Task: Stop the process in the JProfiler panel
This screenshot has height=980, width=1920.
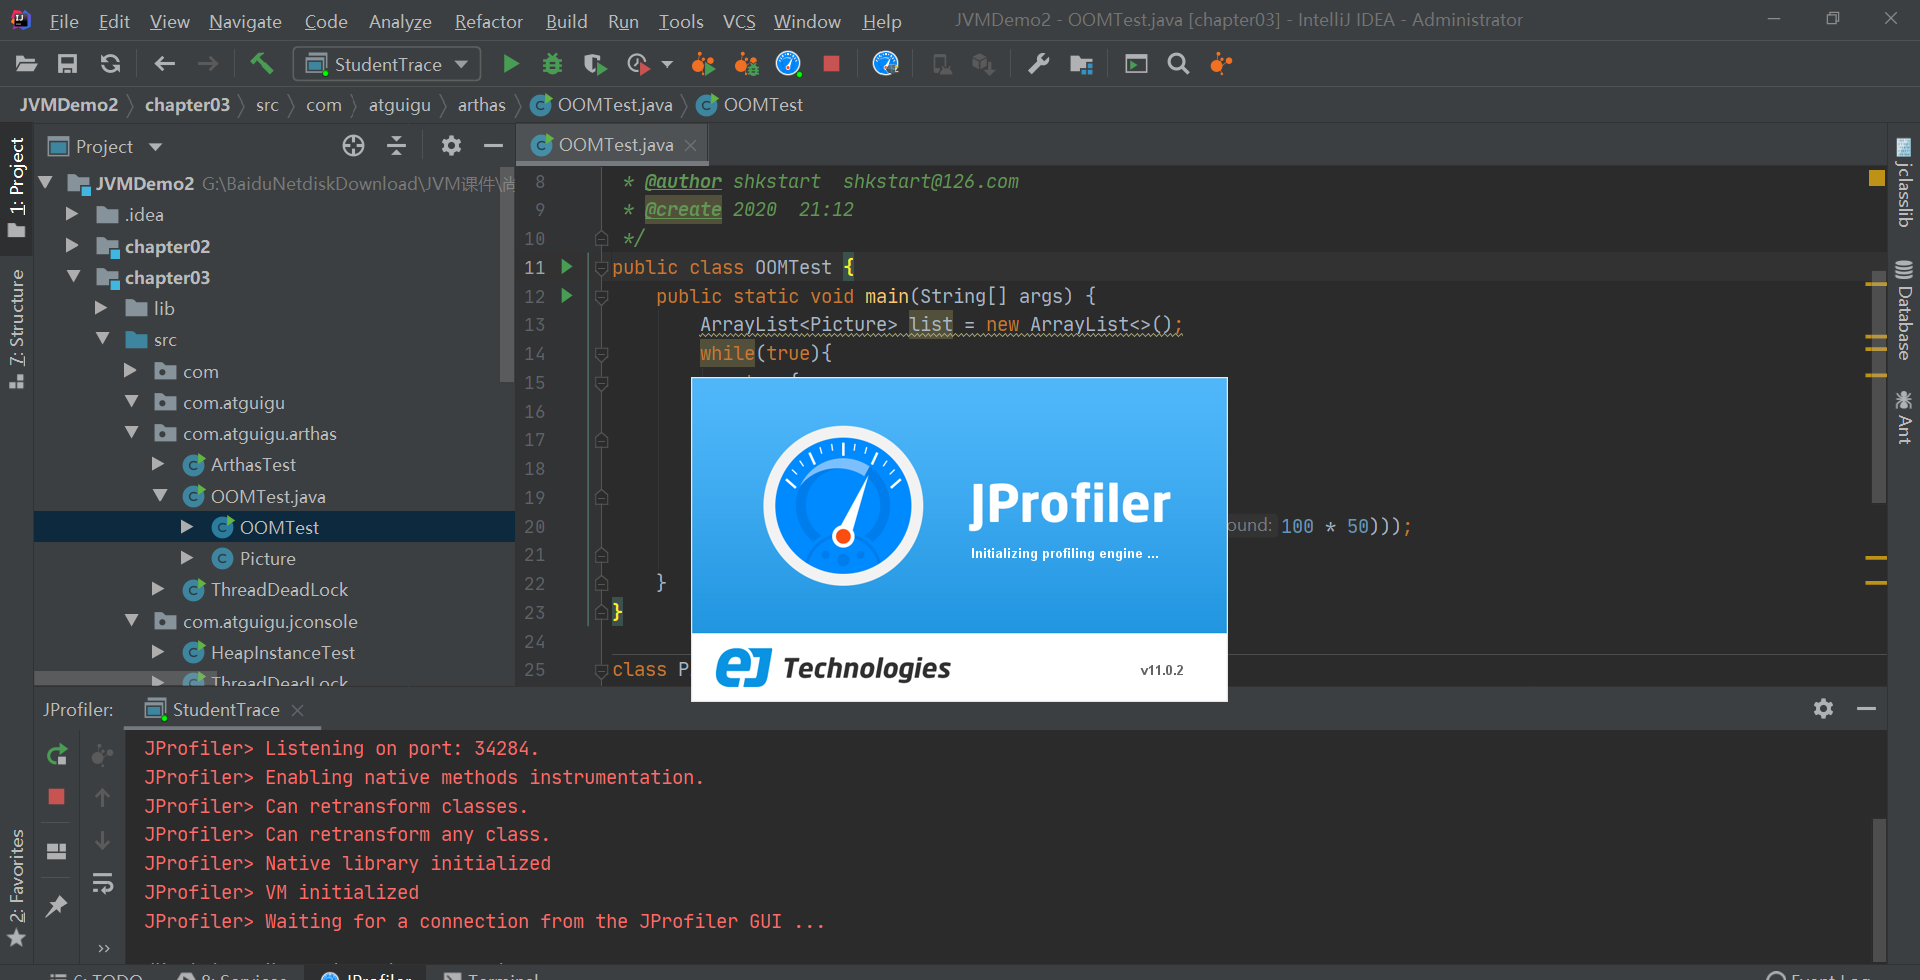Action: click(57, 797)
